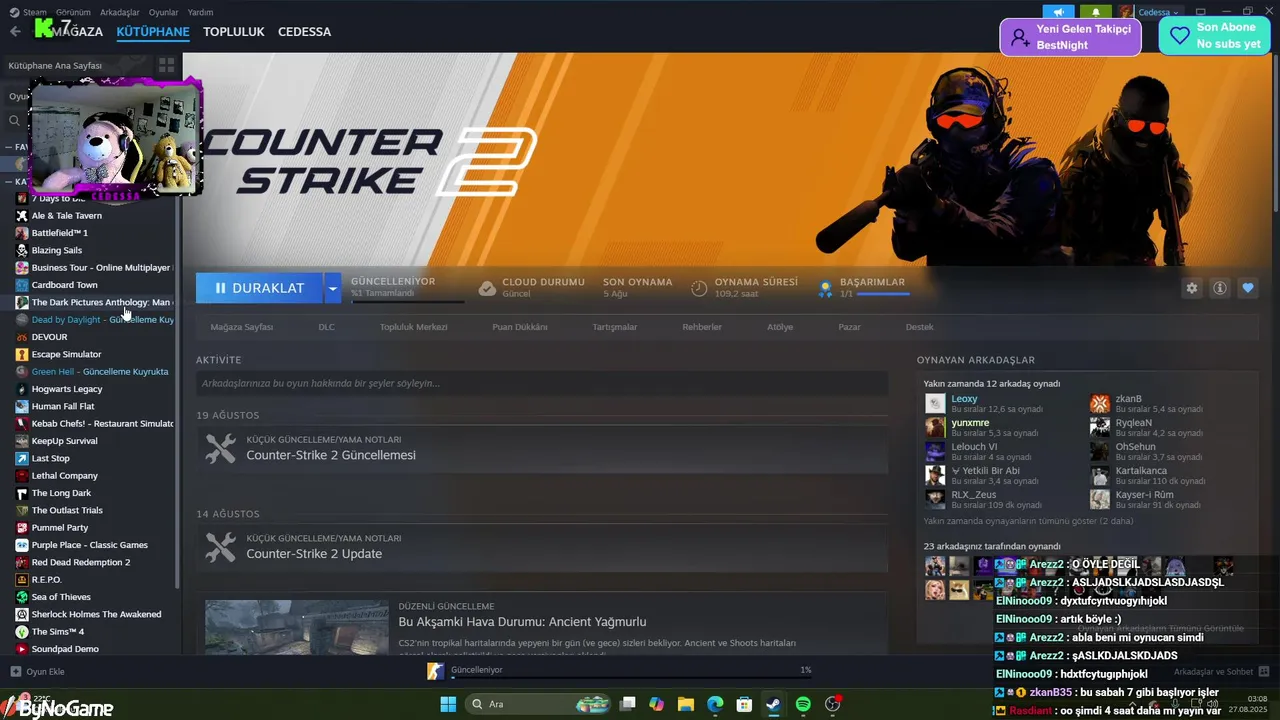This screenshot has width=1280, height=720.
Task: Open Counter-Strike 2 game info icon
Action: tap(1220, 288)
